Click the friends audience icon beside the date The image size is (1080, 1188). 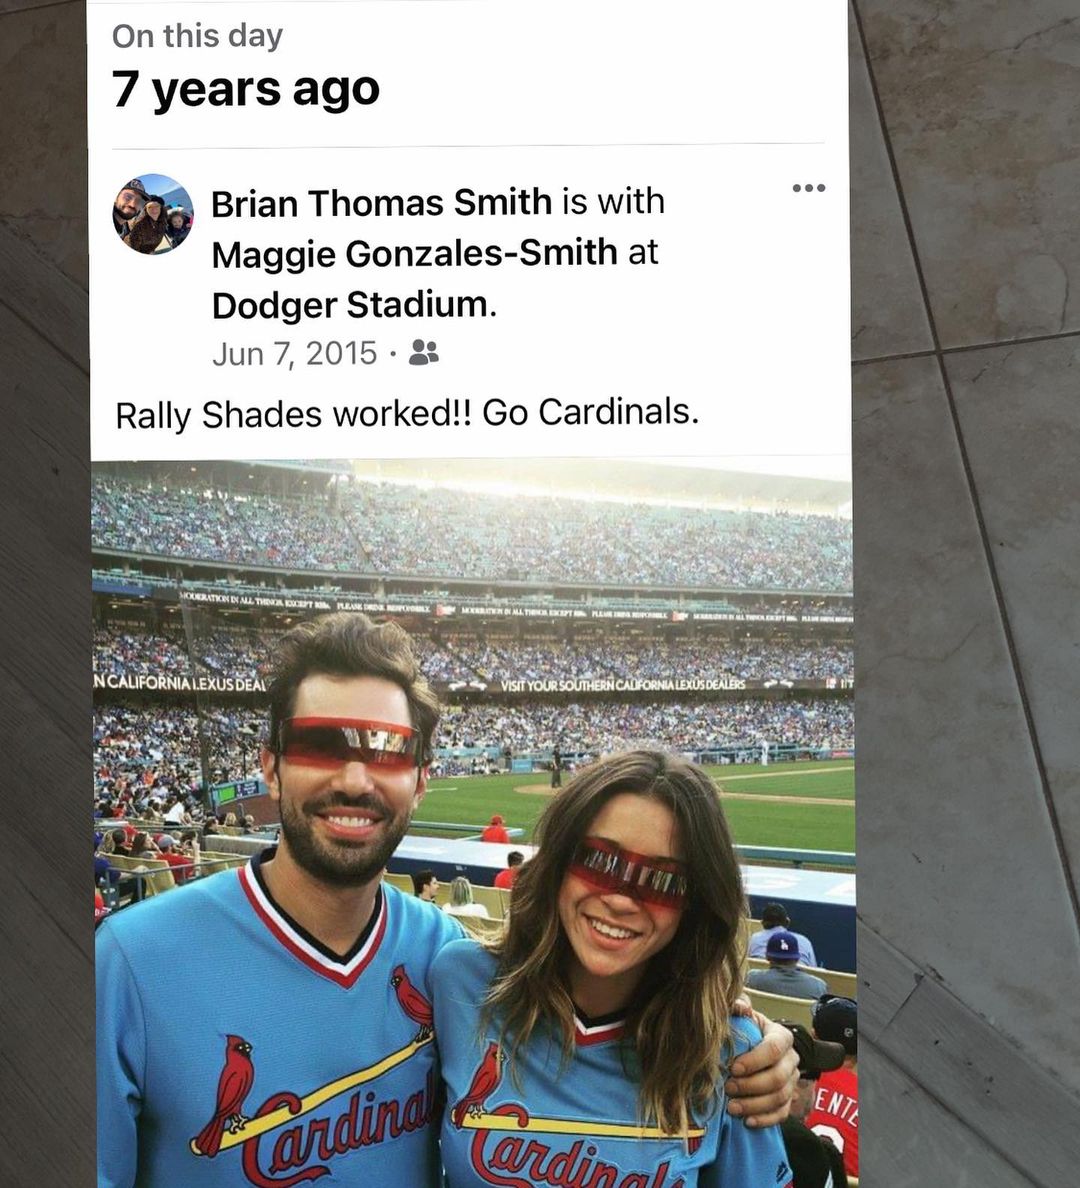[423, 352]
